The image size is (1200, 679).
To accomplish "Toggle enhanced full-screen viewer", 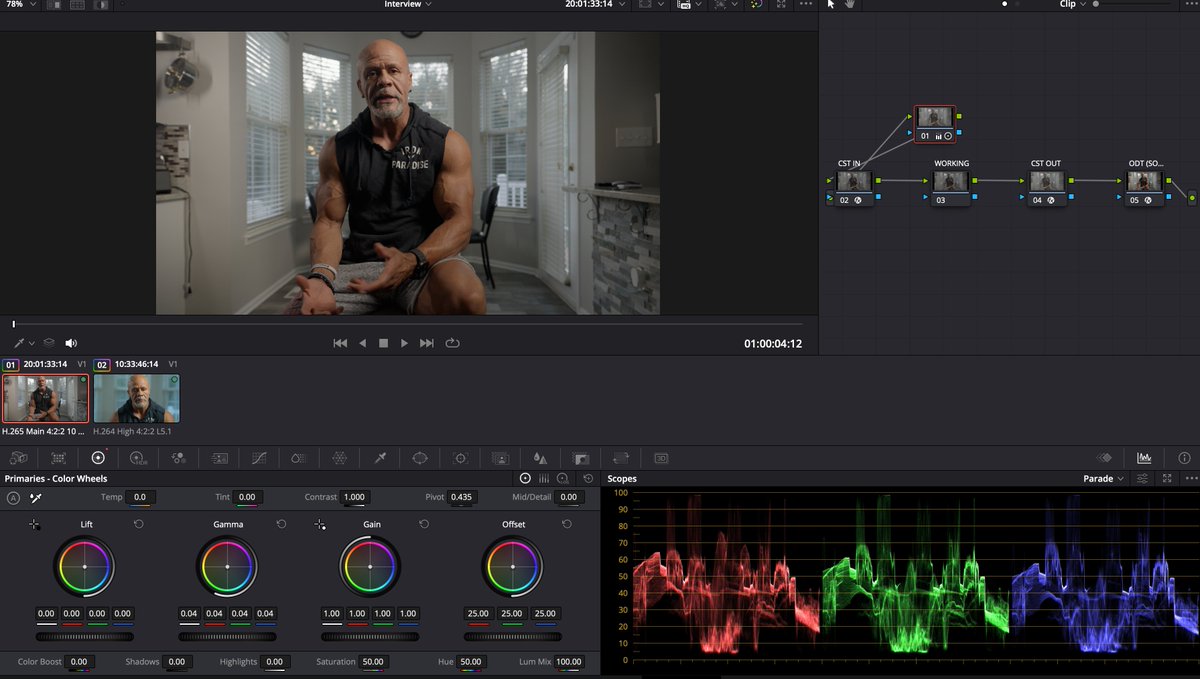I will (x=781, y=5).
